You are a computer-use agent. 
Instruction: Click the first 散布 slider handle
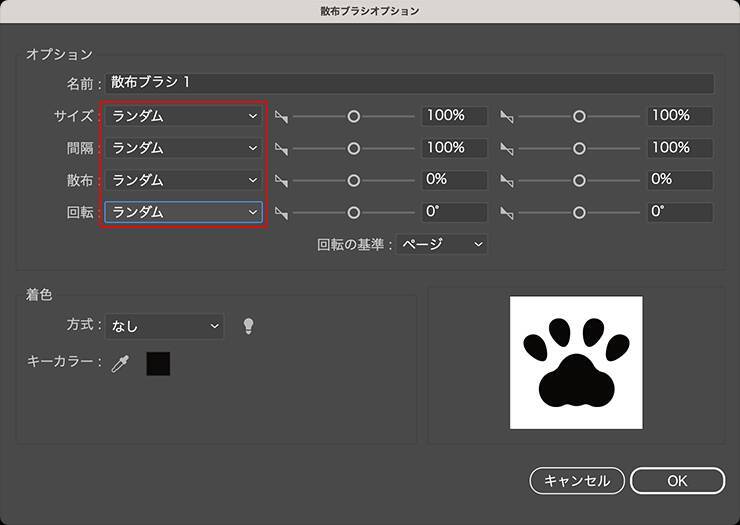(353, 180)
